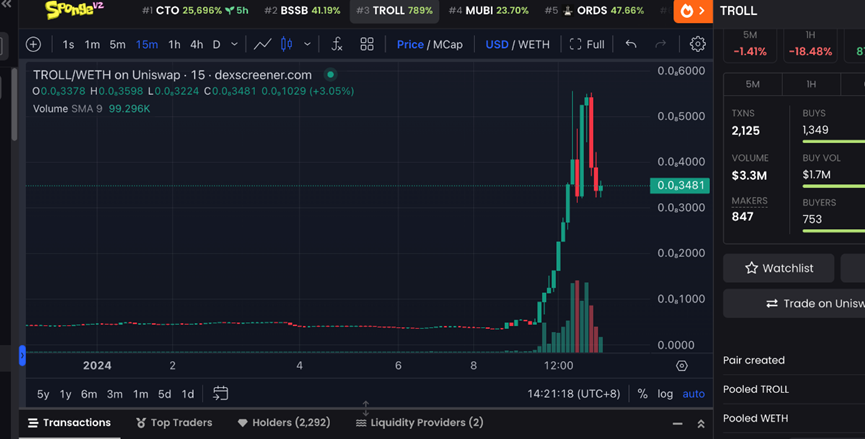Open the Transactions tab
Image resolution: width=865 pixels, height=439 pixels.
(x=70, y=423)
